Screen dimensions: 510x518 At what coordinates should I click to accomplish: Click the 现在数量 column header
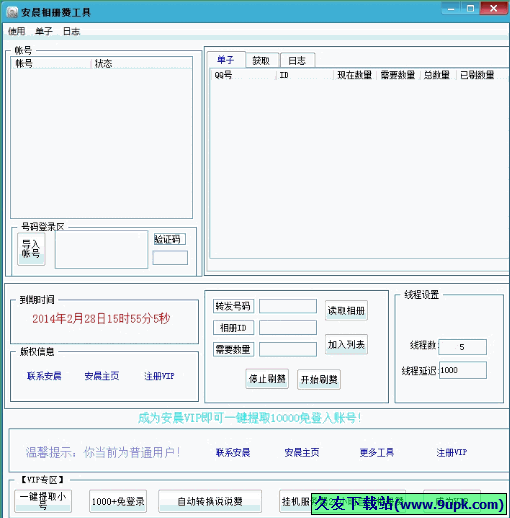tap(355, 75)
